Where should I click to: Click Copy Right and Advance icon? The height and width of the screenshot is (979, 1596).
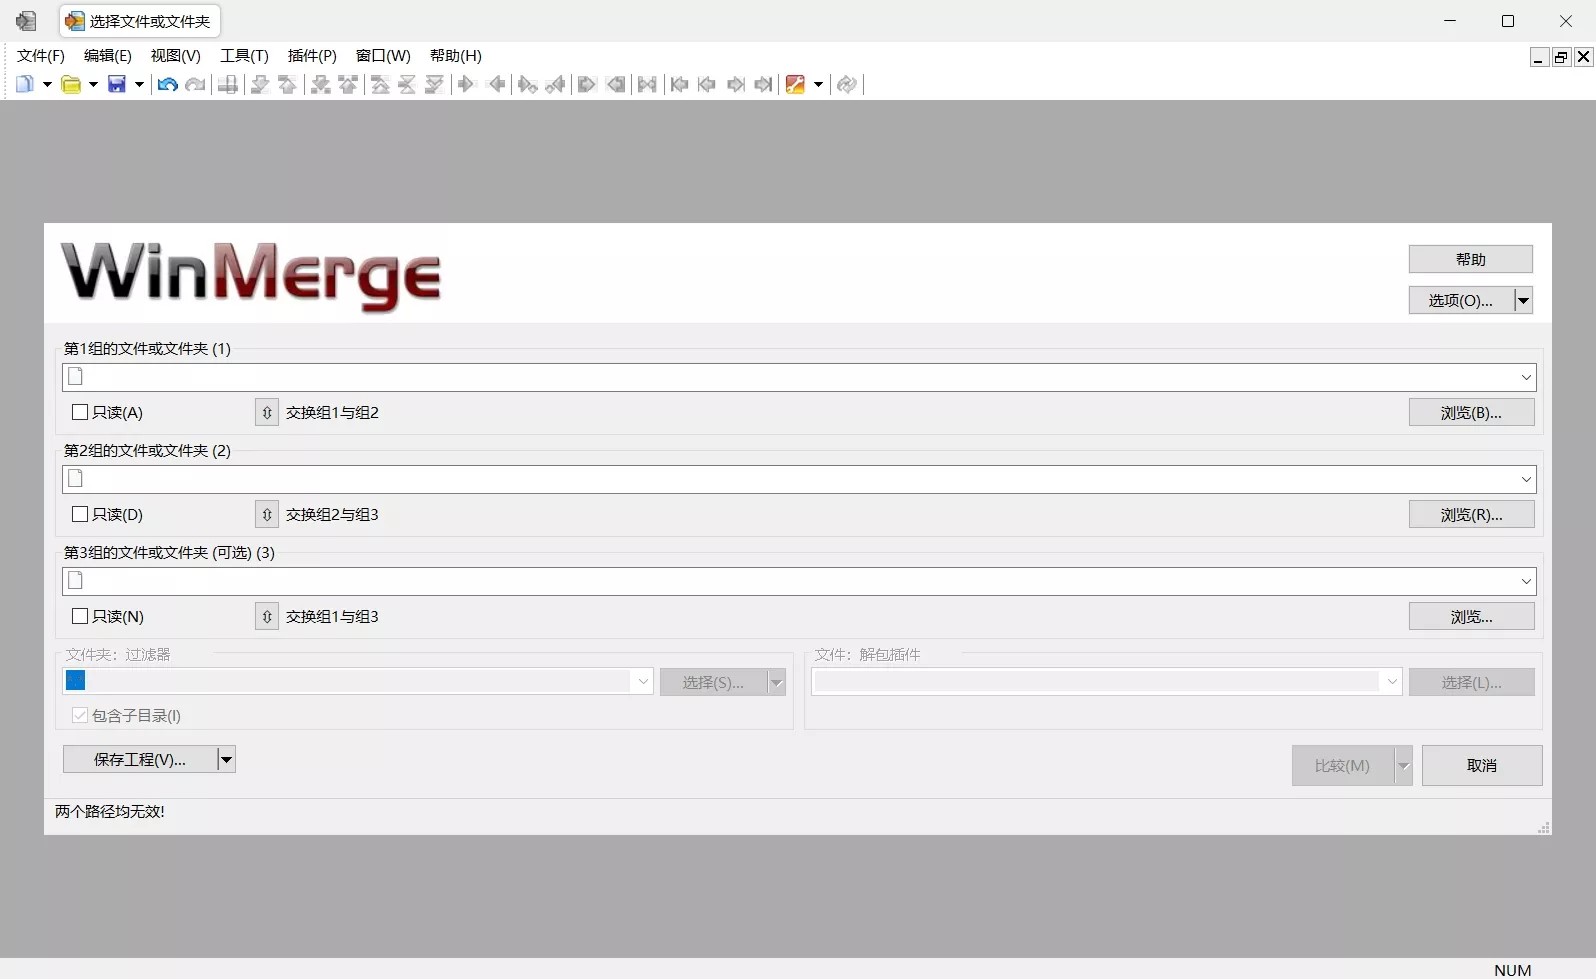tap(527, 84)
